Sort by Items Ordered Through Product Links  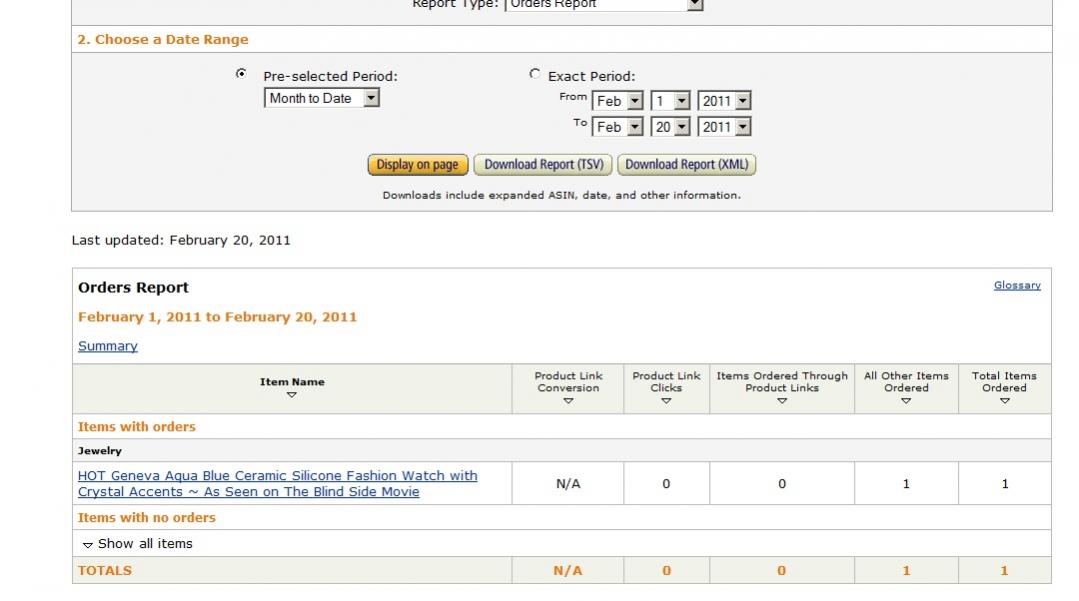pyautogui.click(x=782, y=401)
